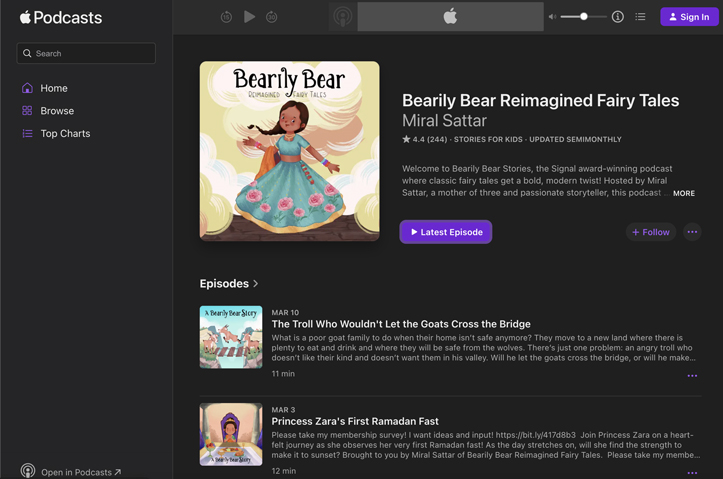Click Open in Podcasts link

[x=81, y=472]
